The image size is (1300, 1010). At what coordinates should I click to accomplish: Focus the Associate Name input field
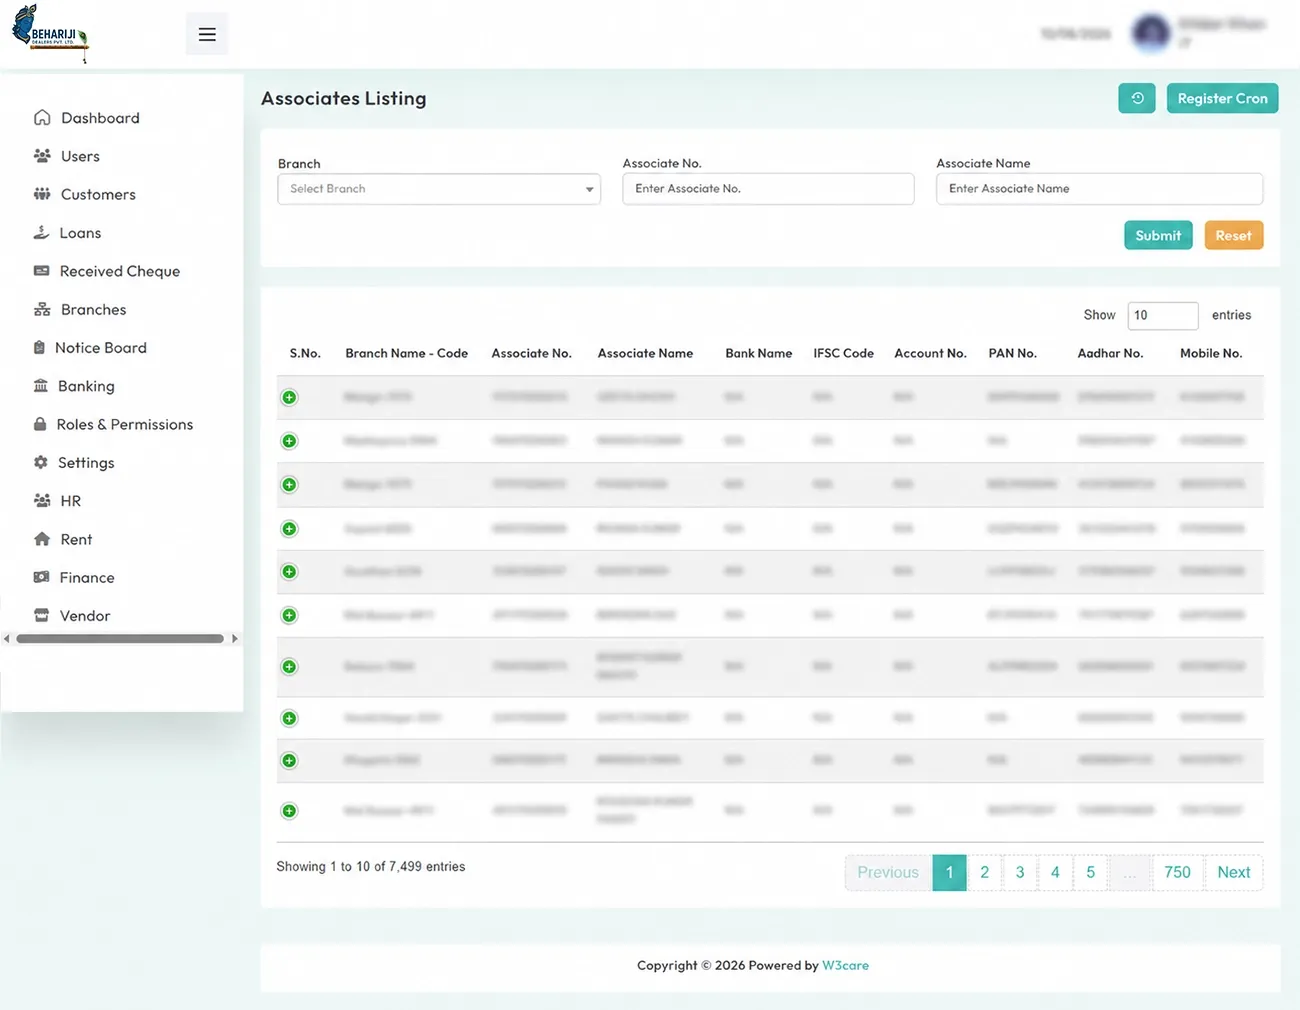click(1099, 189)
